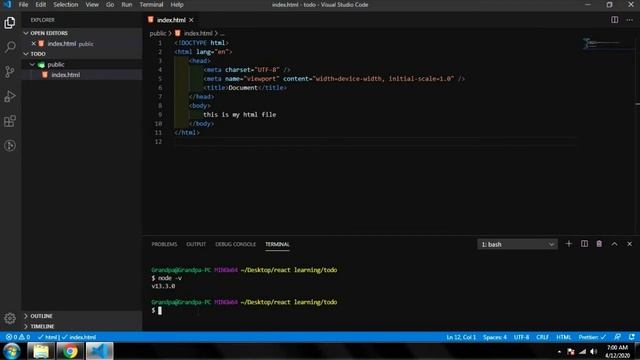The image size is (640, 360).
Task: Open the Extensions view
Action: click(10, 121)
